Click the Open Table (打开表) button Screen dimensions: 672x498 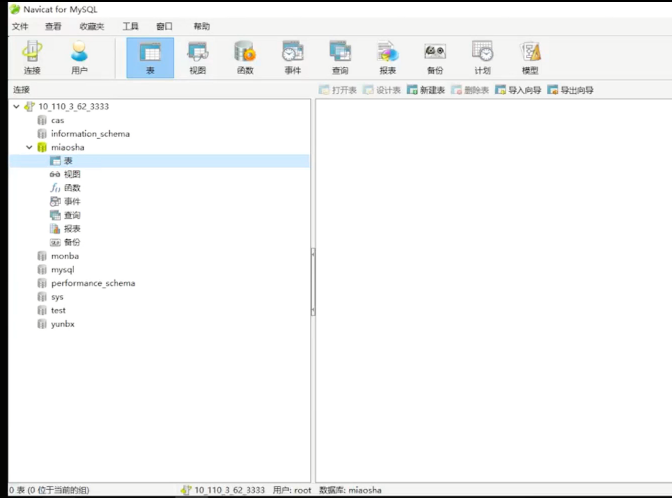338,90
